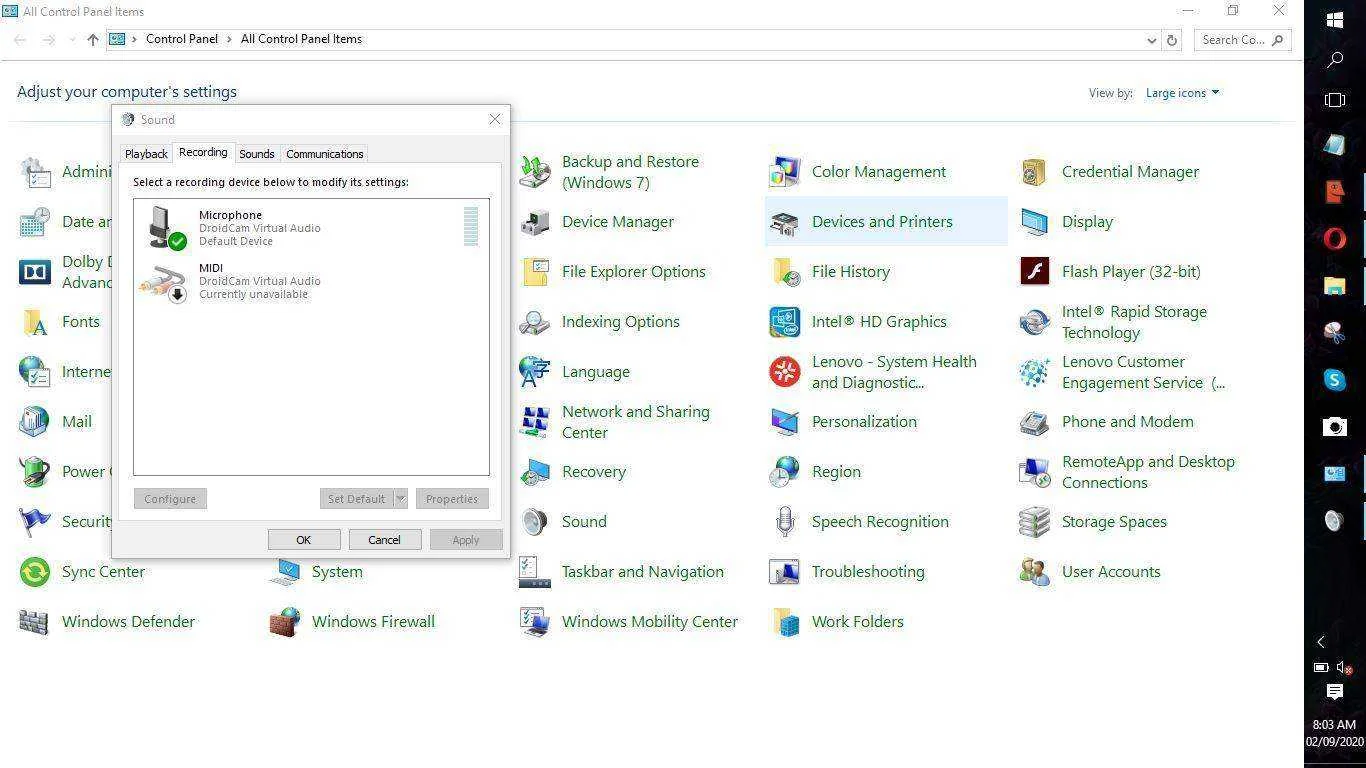1366x768 pixels.
Task: Open File Explorer from the taskbar
Action: click(x=1334, y=286)
